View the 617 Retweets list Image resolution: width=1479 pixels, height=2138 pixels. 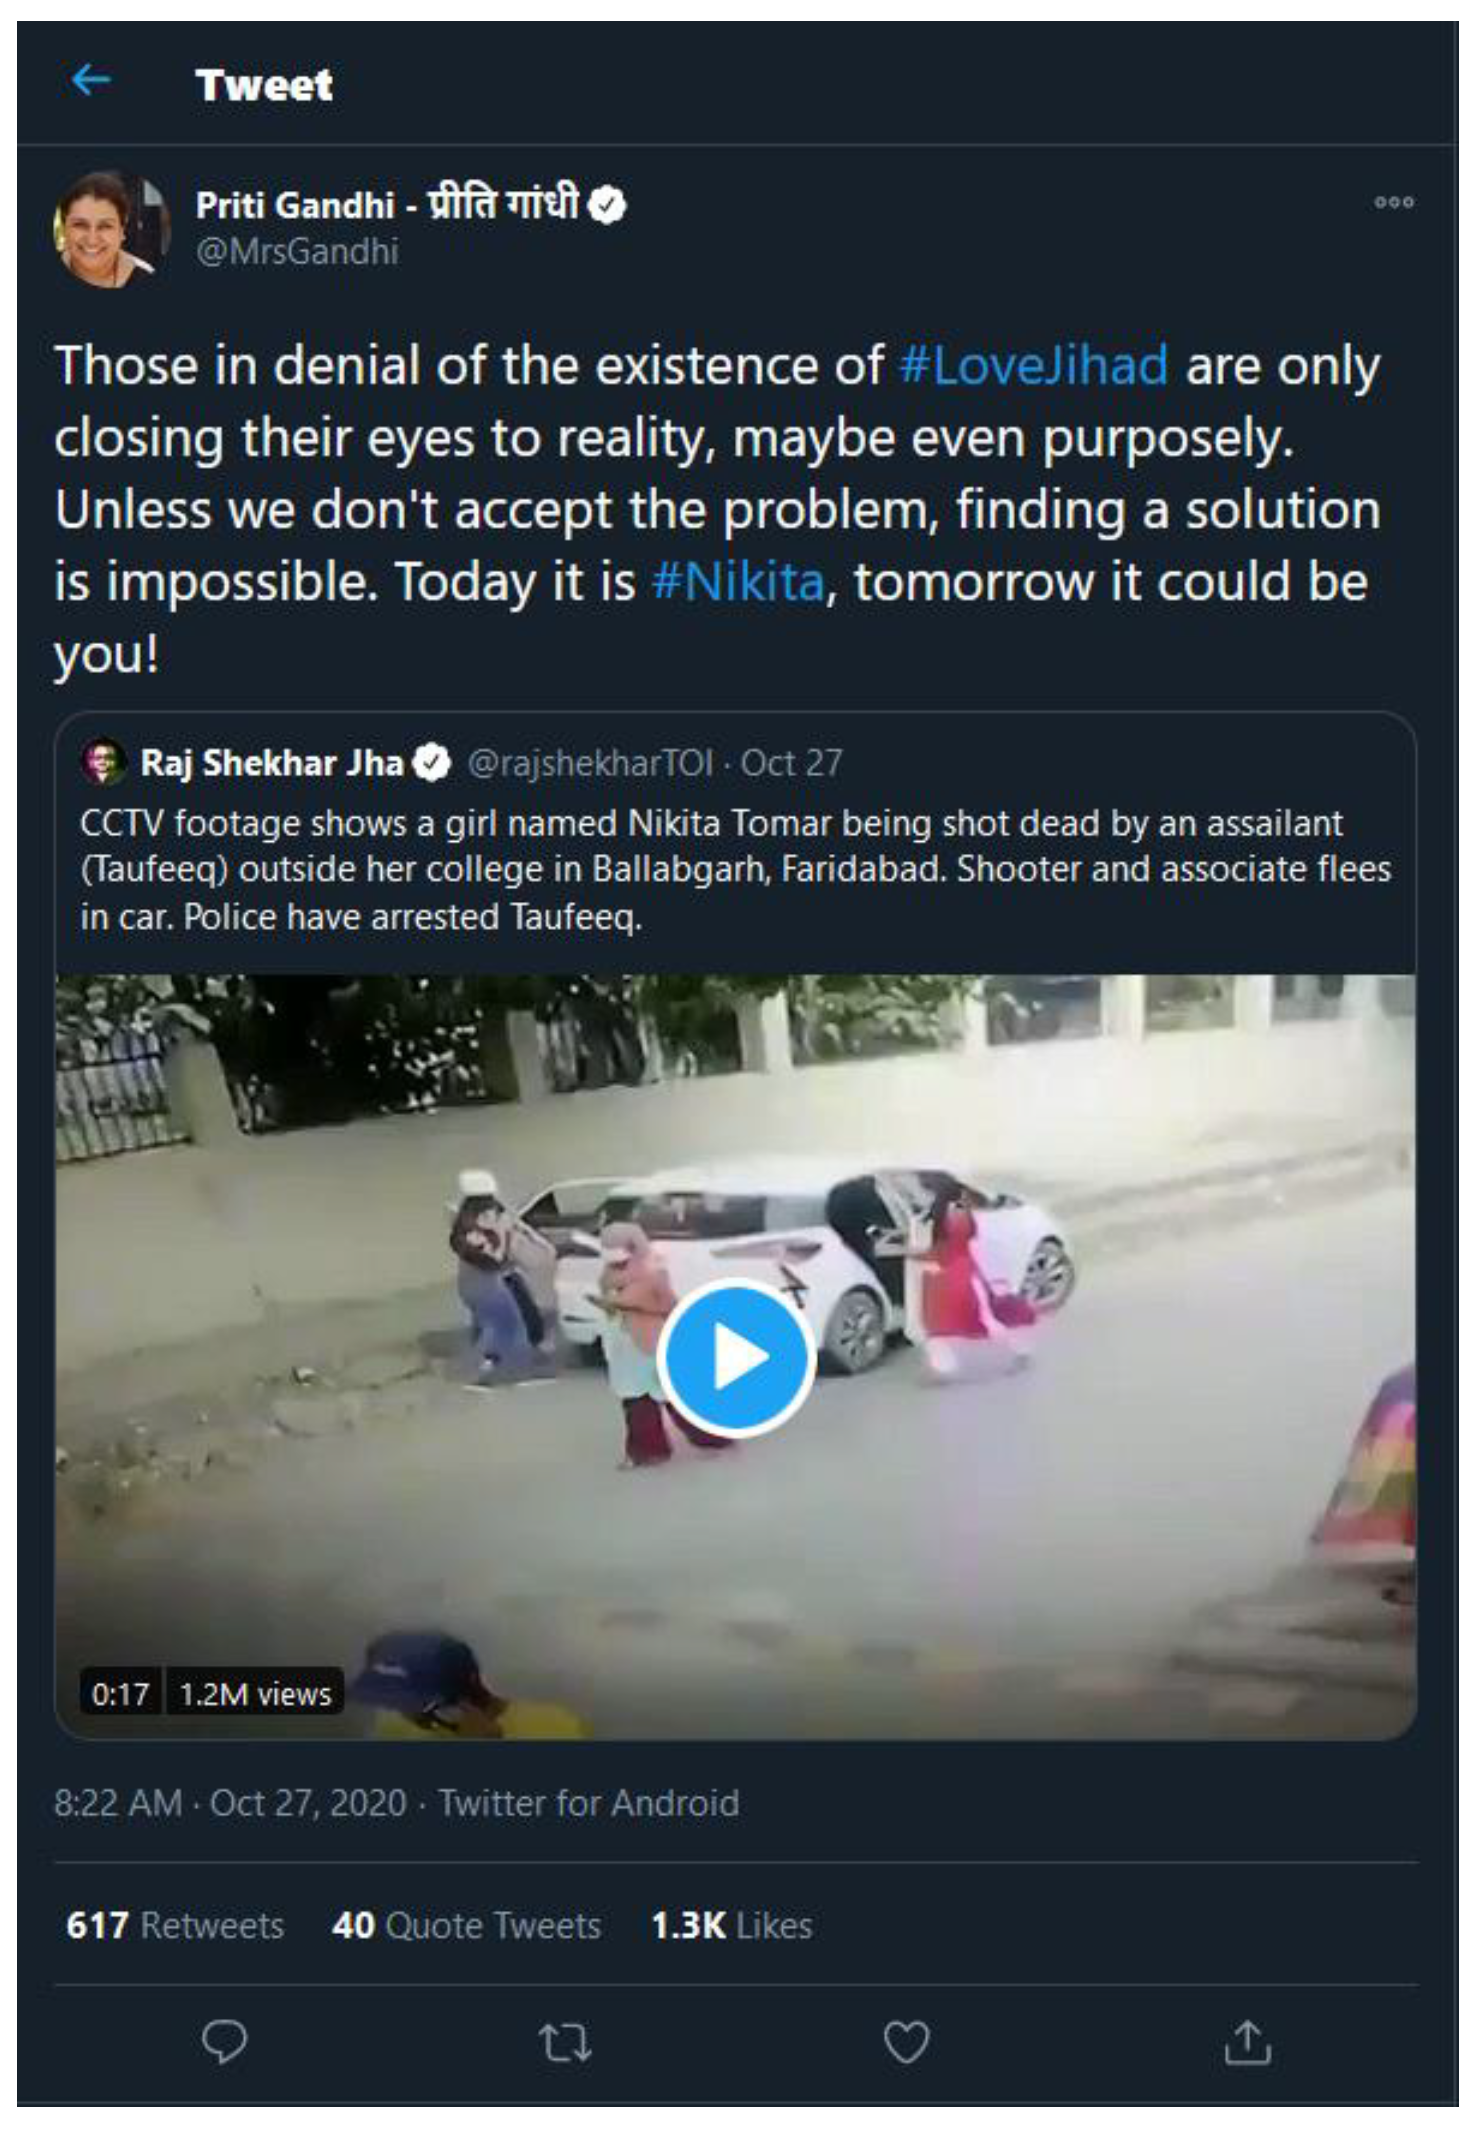click(x=175, y=1925)
